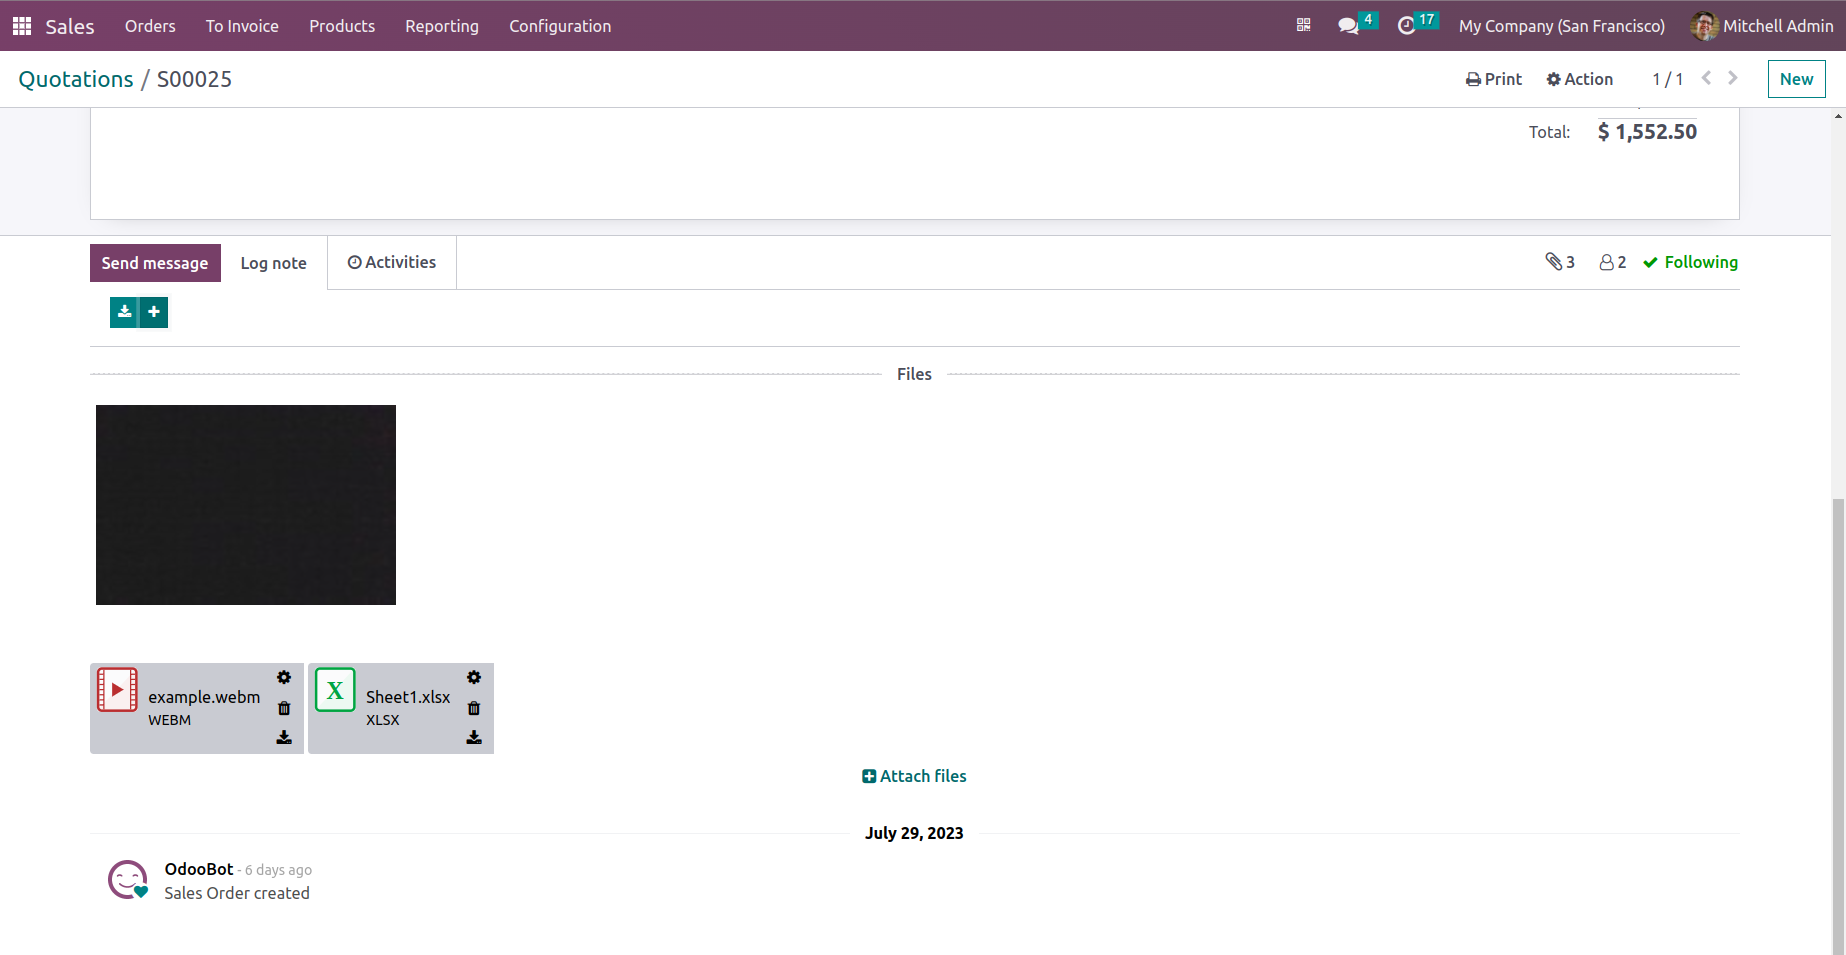This screenshot has width=1846, height=955.
Task: Open the Activities tab
Action: coord(392,262)
